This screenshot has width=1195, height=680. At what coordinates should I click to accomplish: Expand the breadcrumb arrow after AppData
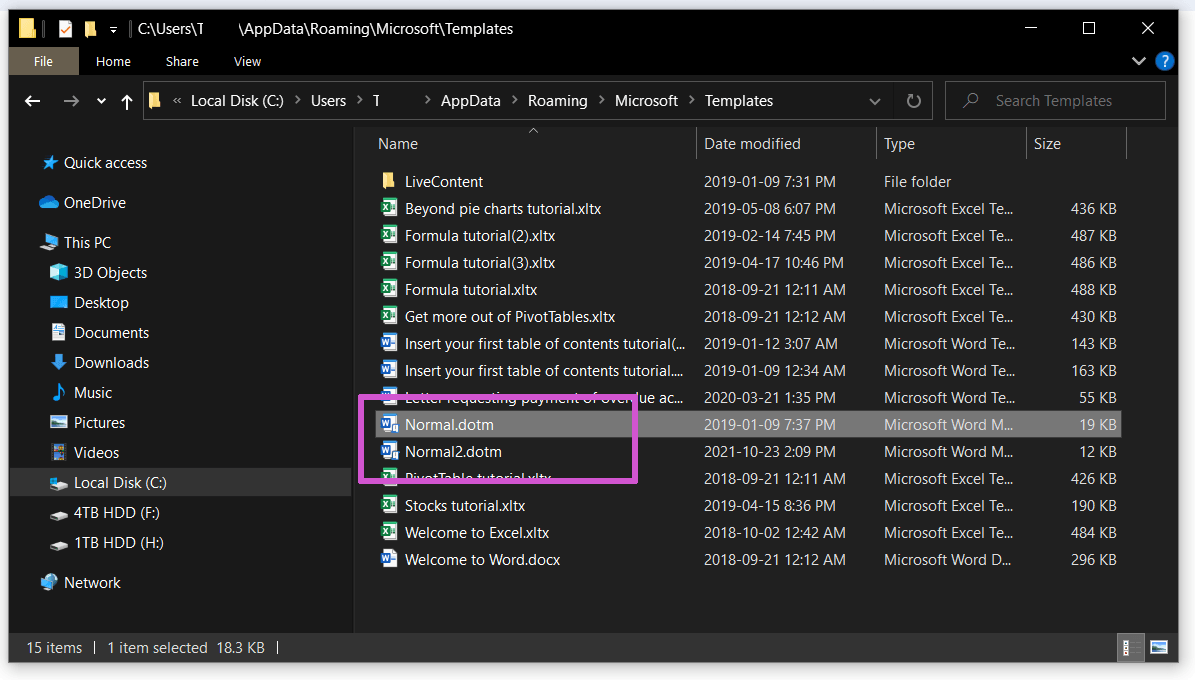point(514,101)
